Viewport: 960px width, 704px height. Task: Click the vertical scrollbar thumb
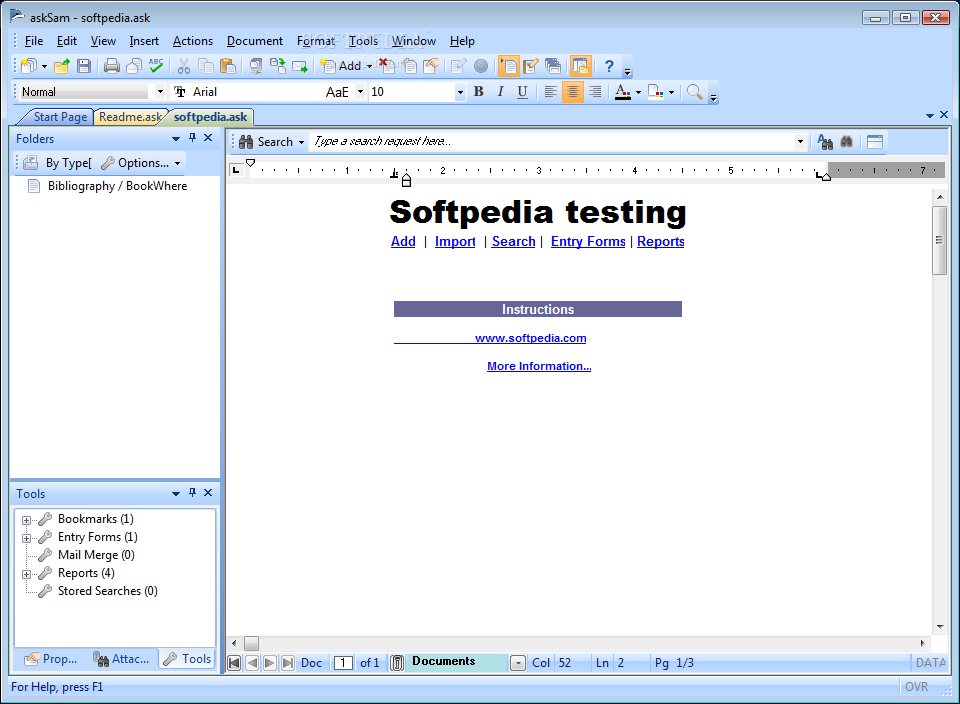click(939, 240)
